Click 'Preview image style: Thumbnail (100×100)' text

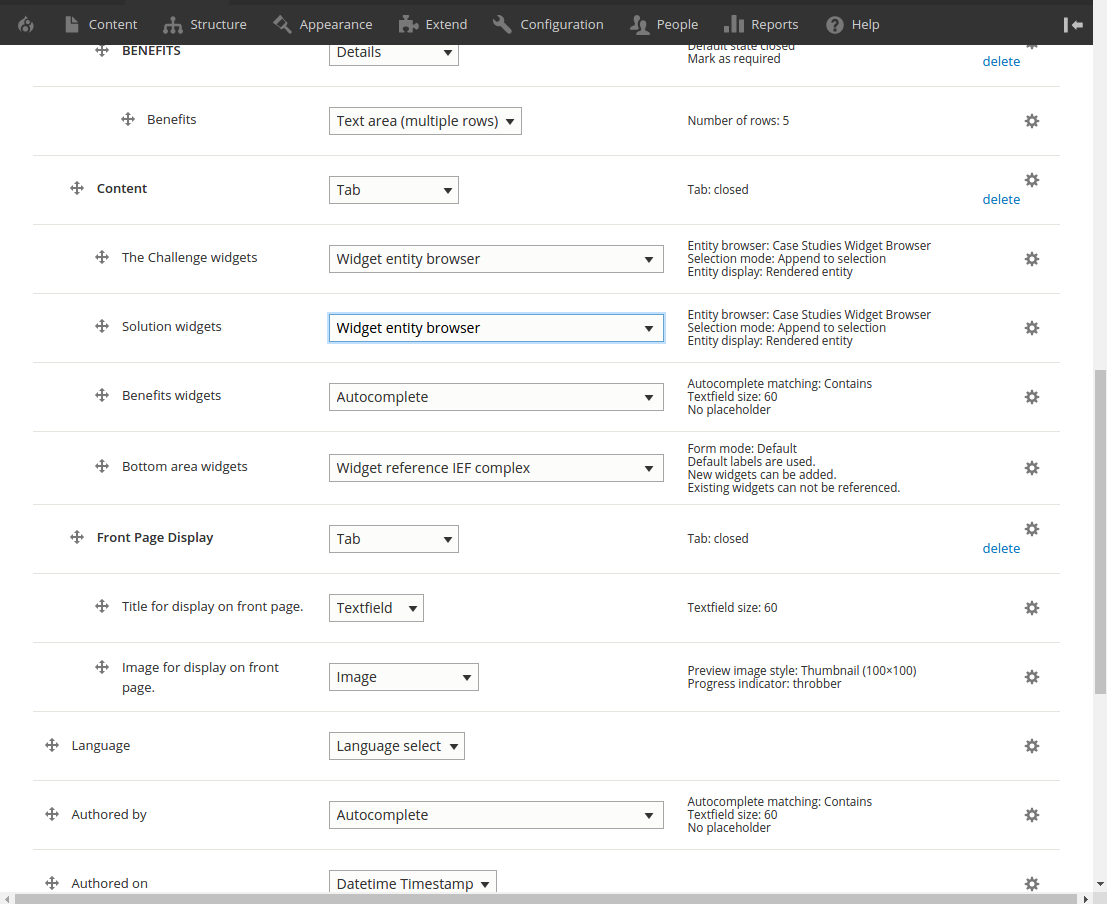tap(802, 670)
